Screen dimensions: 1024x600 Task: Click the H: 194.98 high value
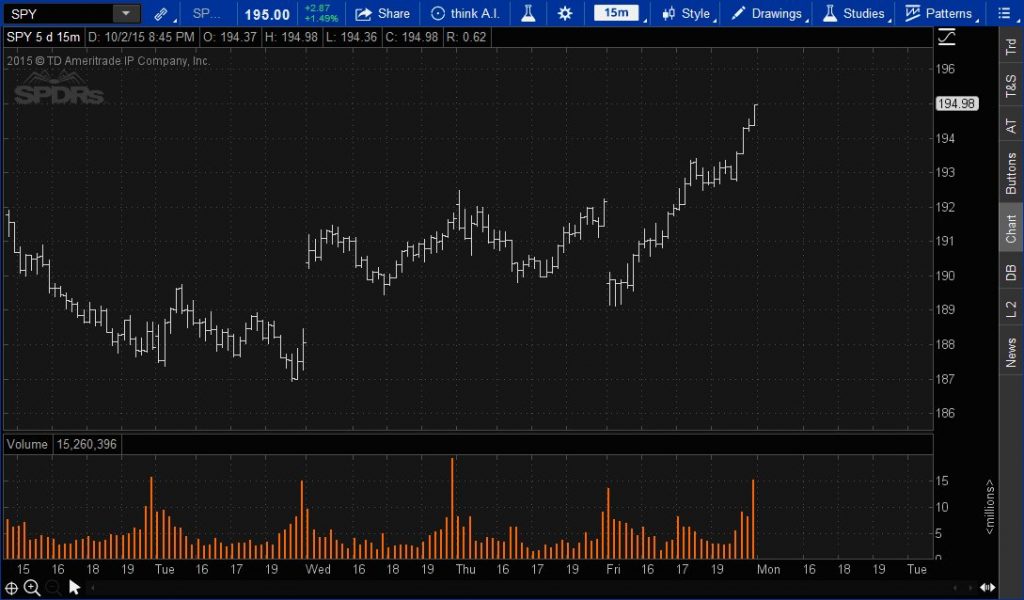tap(291, 37)
